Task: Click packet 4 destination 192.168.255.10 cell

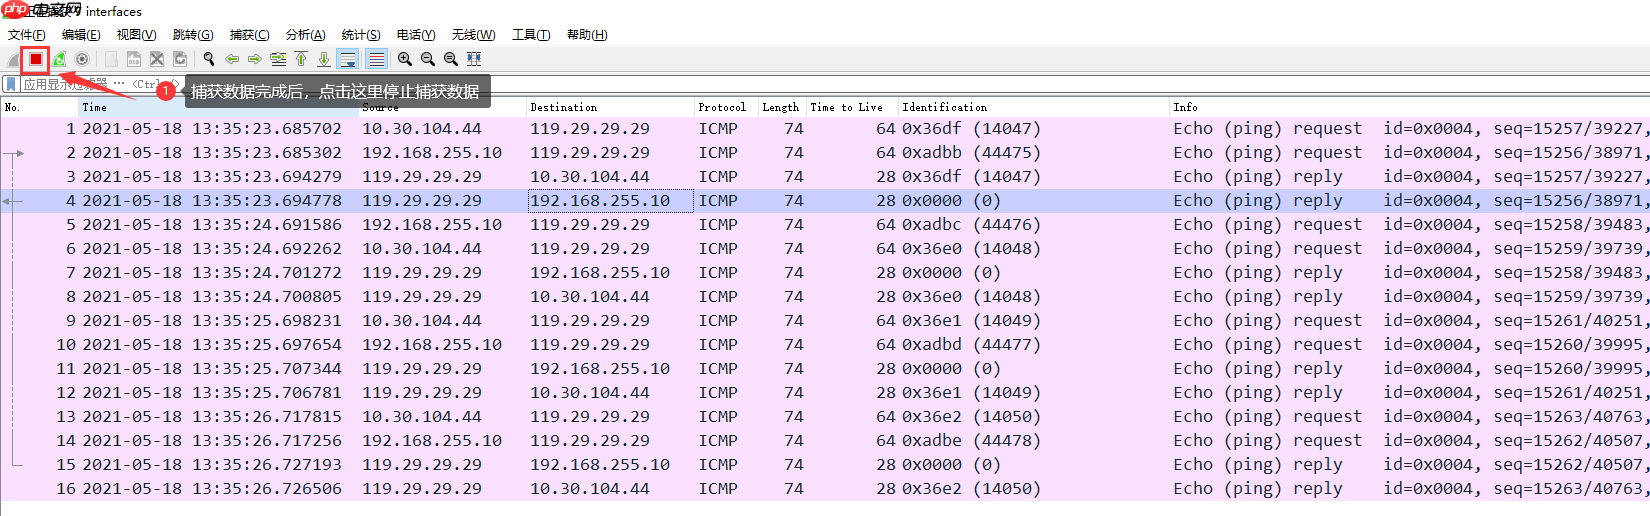Action: click(610, 201)
